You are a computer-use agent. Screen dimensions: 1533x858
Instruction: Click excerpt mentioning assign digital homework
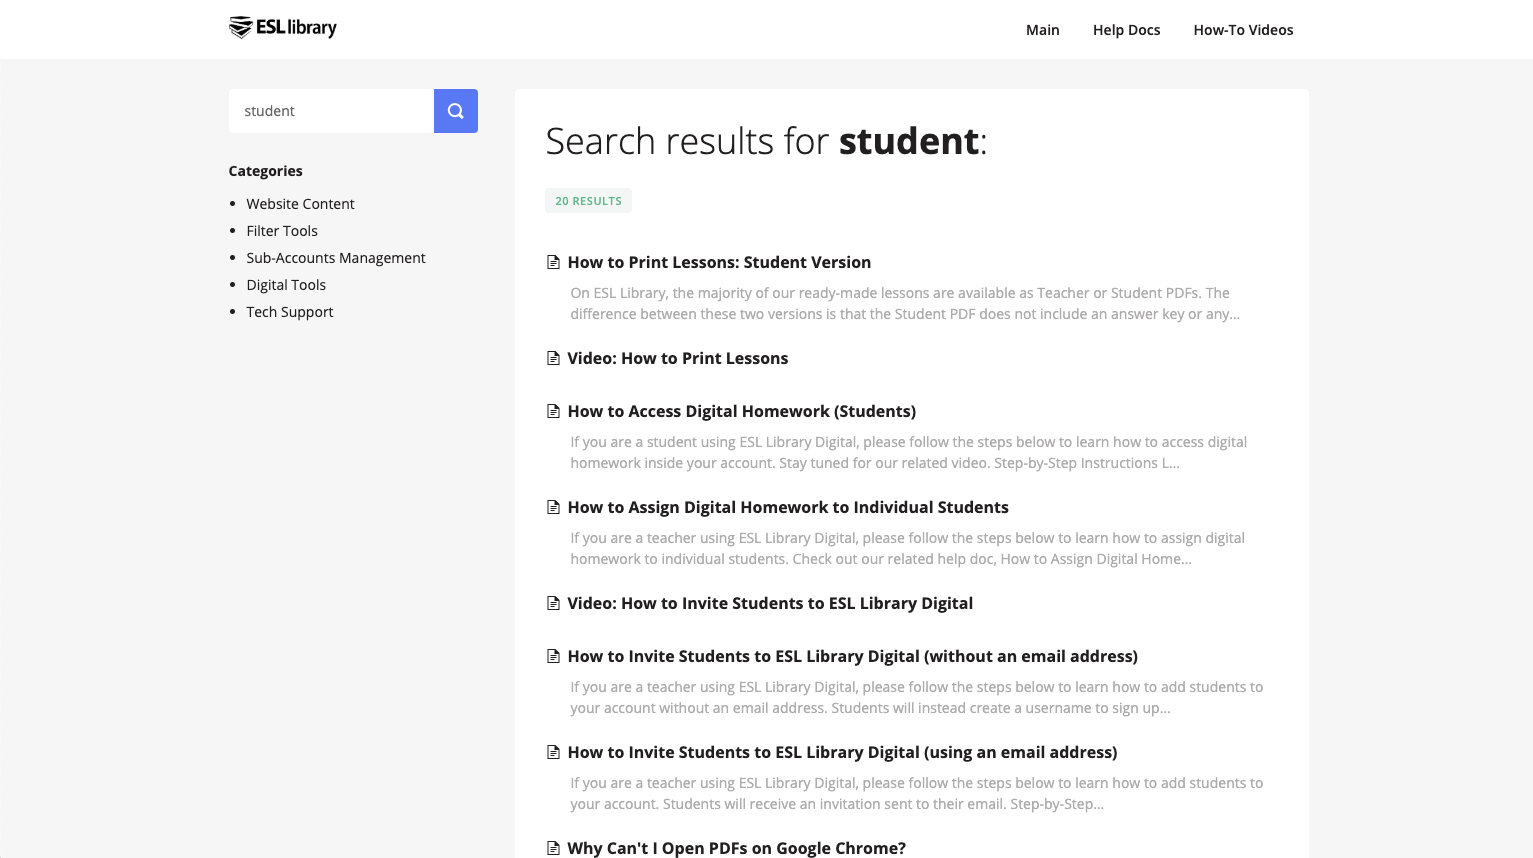(908, 548)
